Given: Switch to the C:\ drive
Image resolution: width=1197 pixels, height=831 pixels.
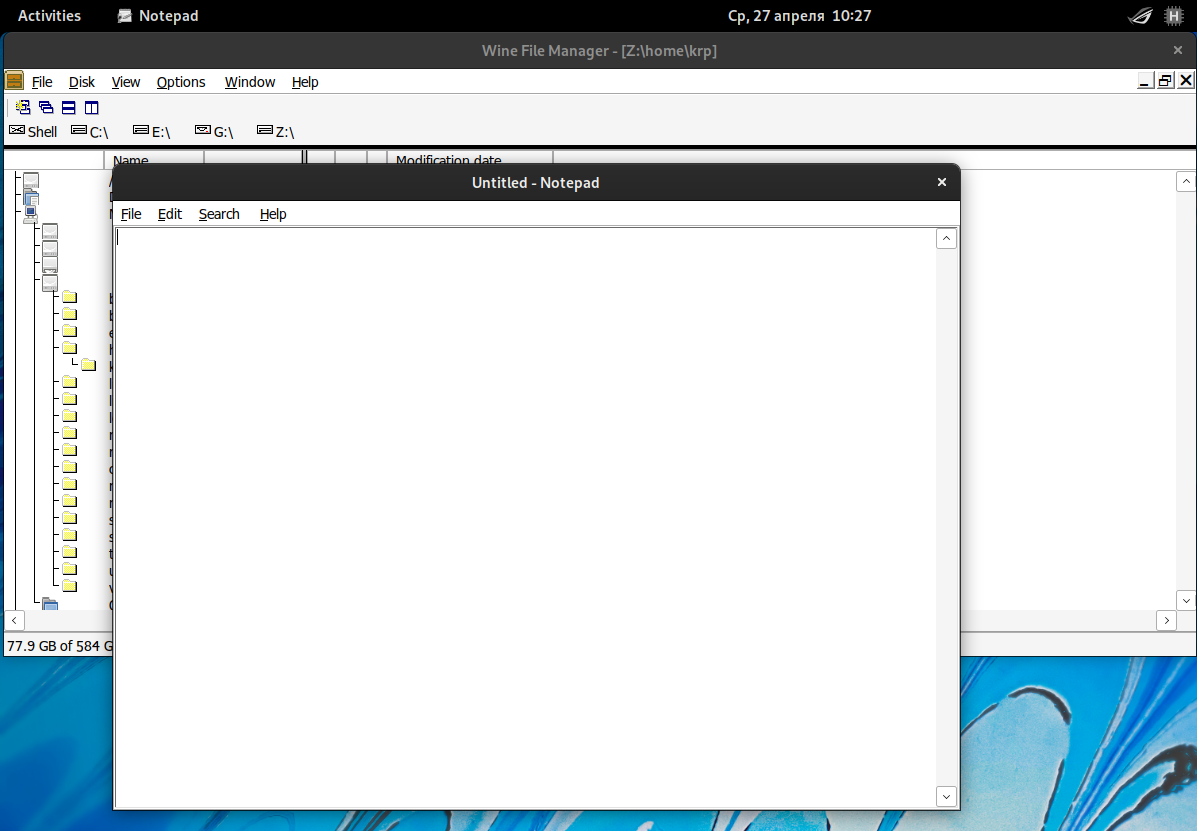Looking at the screenshot, I should point(90,131).
